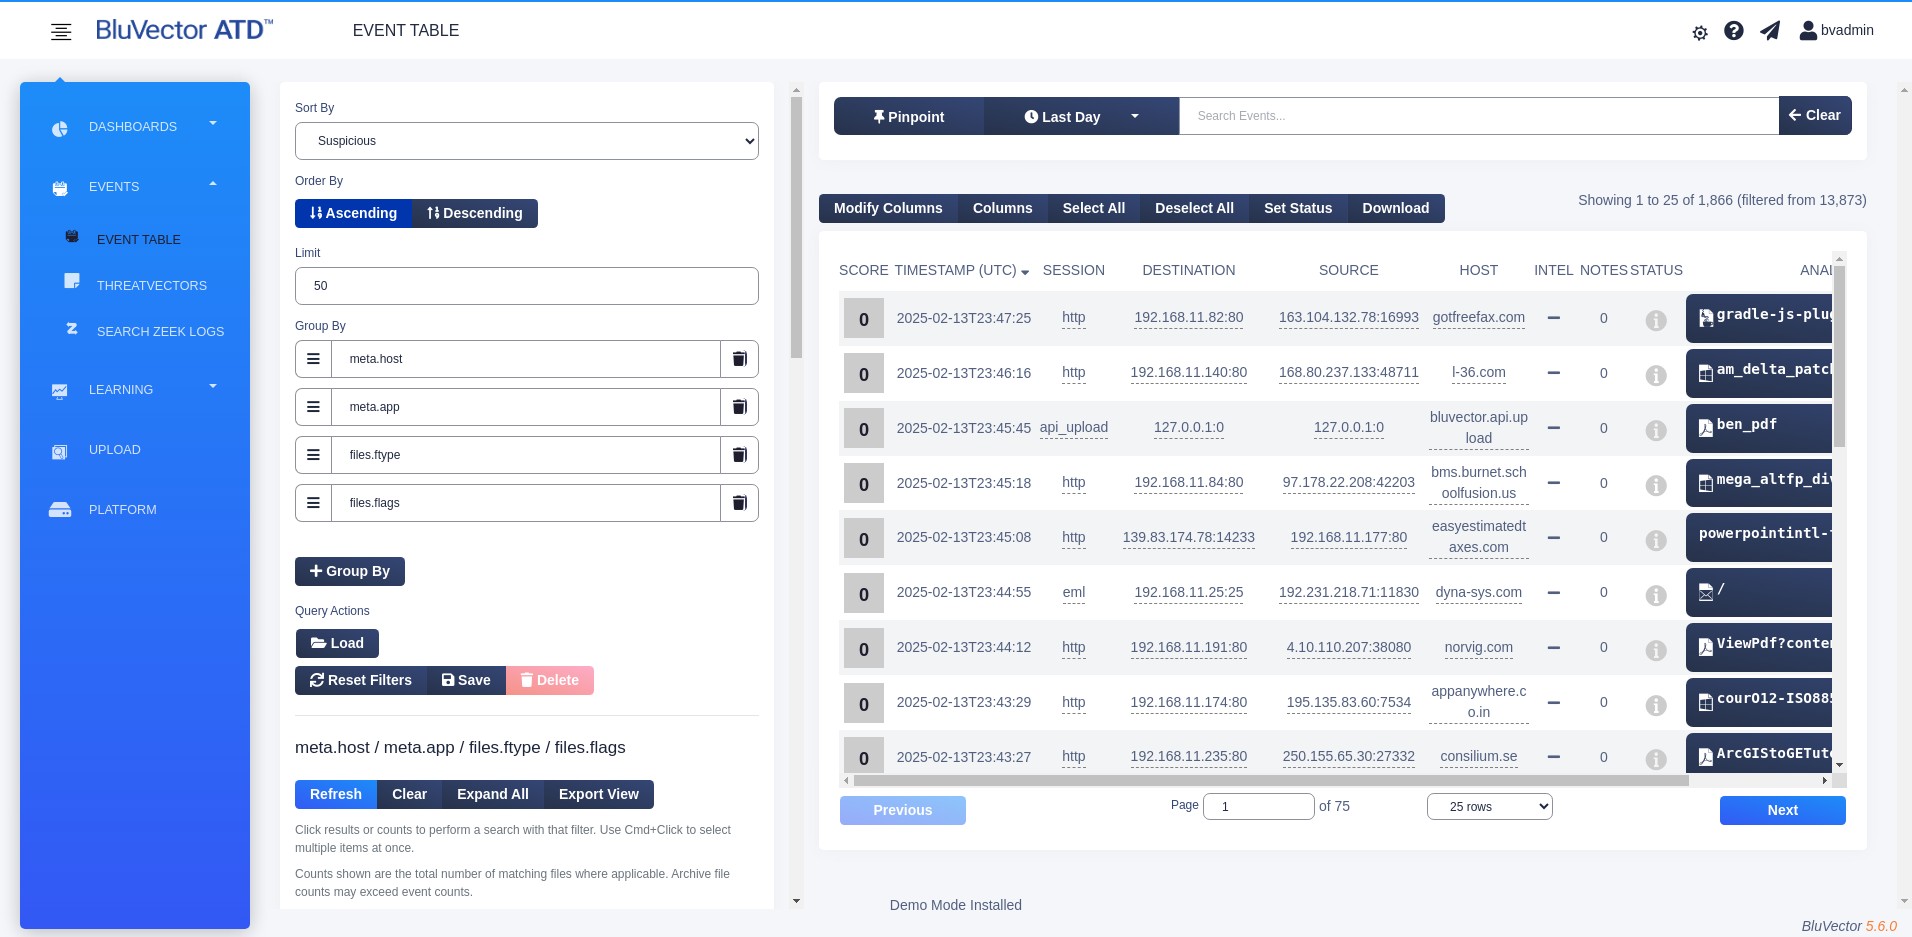The image size is (1912, 937).
Task: Delete the files.ftype group-by entry
Action: (x=740, y=455)
